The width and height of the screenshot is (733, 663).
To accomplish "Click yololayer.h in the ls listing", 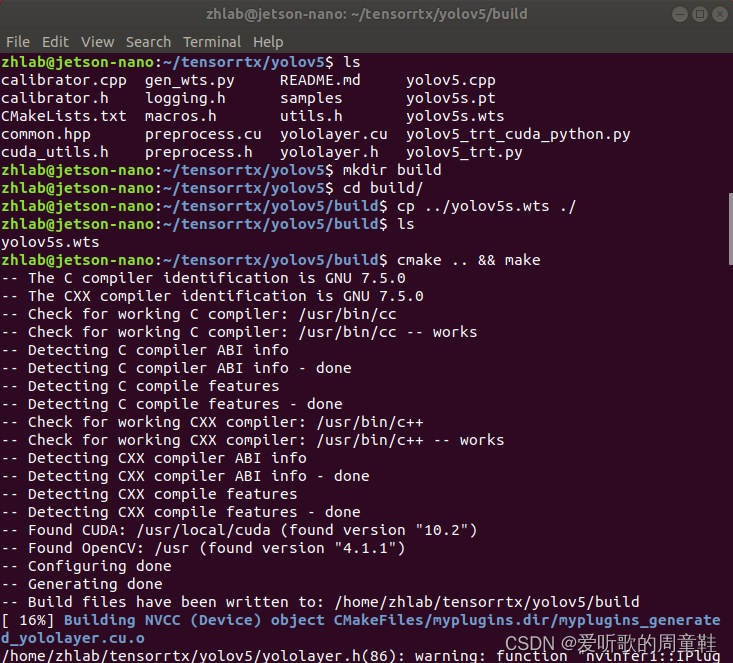I will (x=329, y=152).
